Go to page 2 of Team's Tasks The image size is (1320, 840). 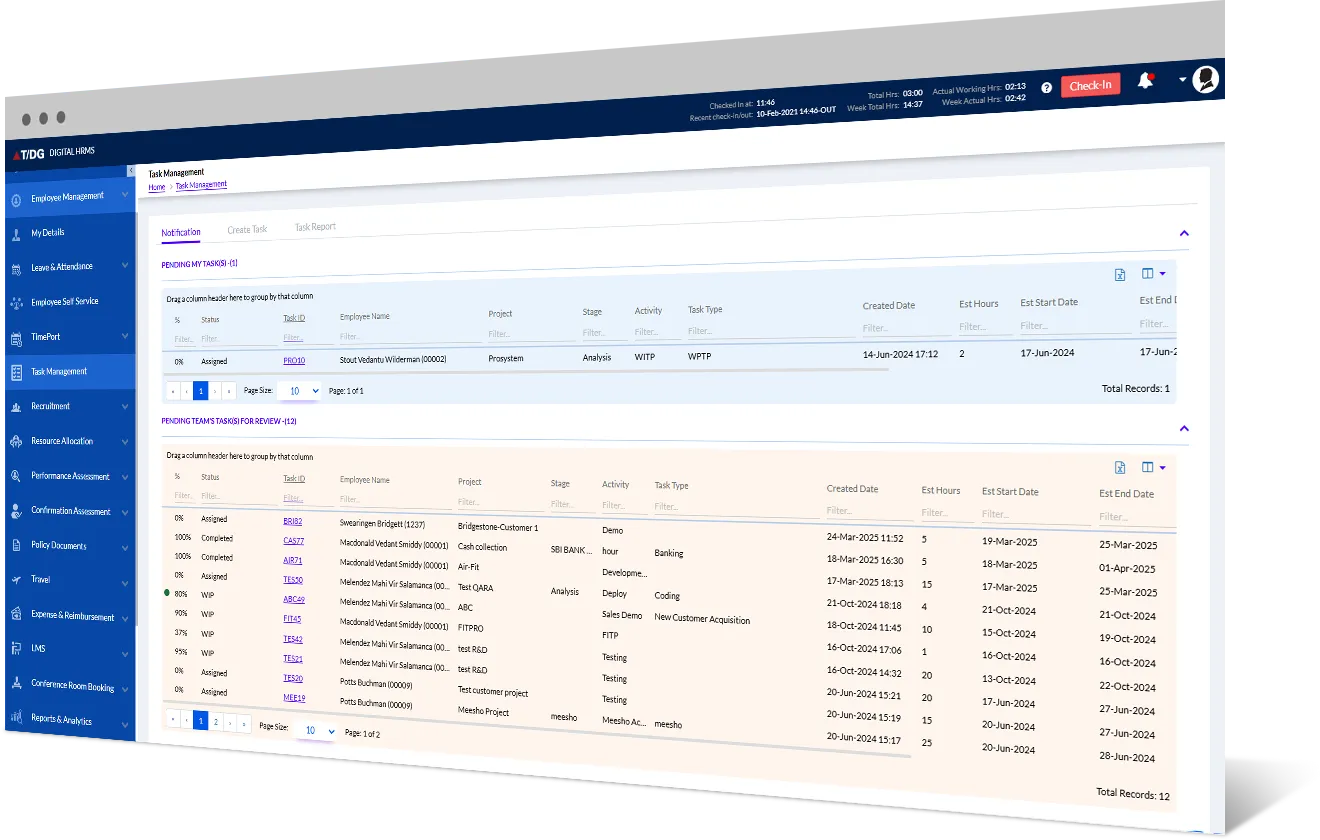coord(216,721)
